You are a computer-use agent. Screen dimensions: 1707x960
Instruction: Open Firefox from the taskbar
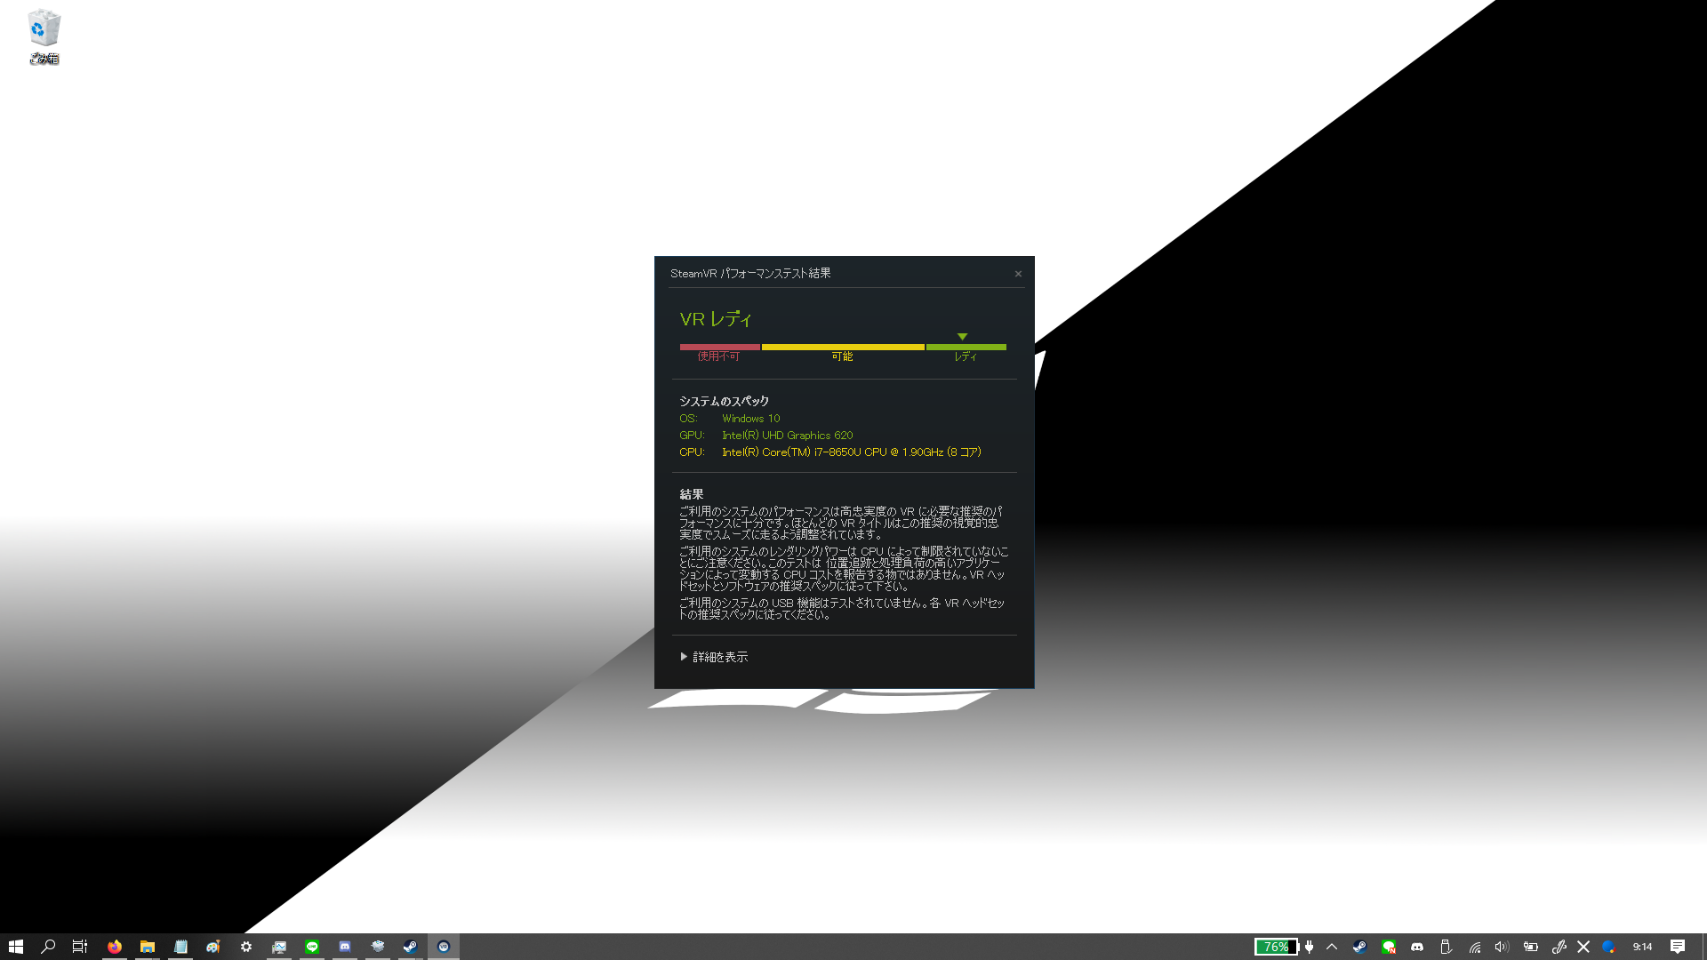[x=115, y=946]
